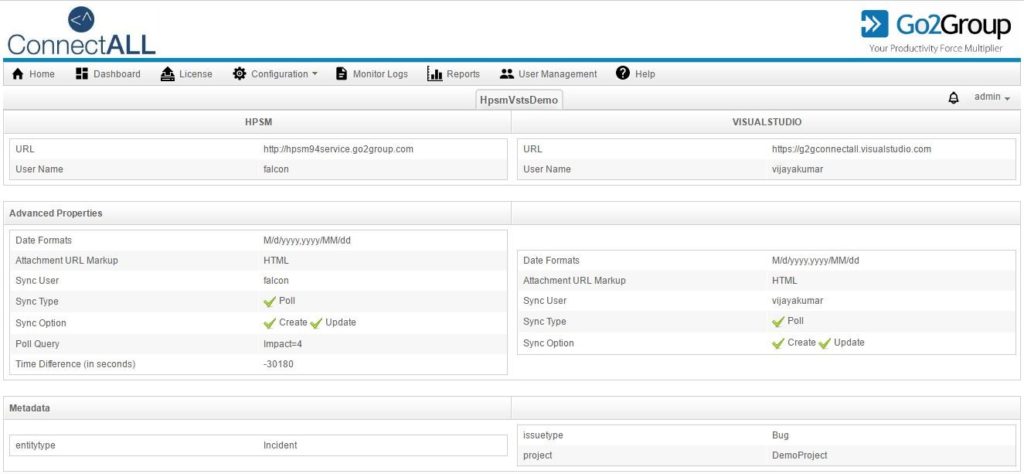Click Time Difference value -30180
Viewport: 1024px width, 474px height.
(278, 364)
